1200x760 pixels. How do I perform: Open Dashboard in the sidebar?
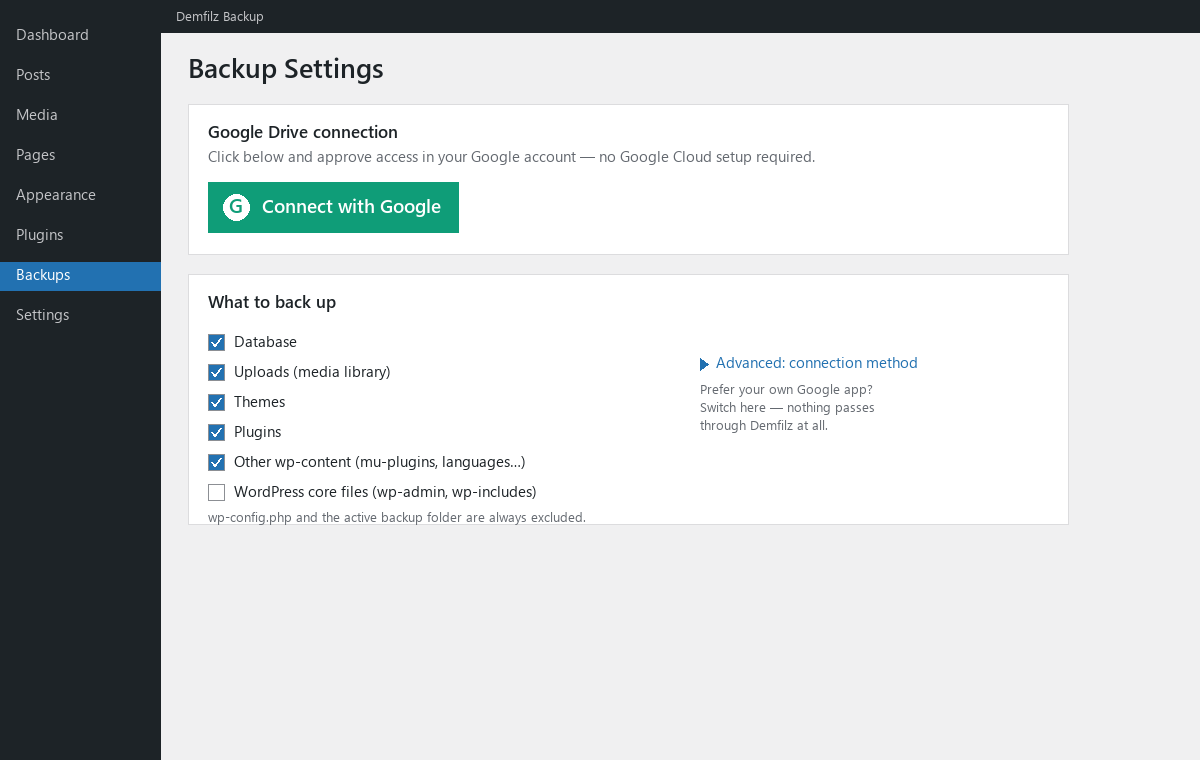coord(80,35)
